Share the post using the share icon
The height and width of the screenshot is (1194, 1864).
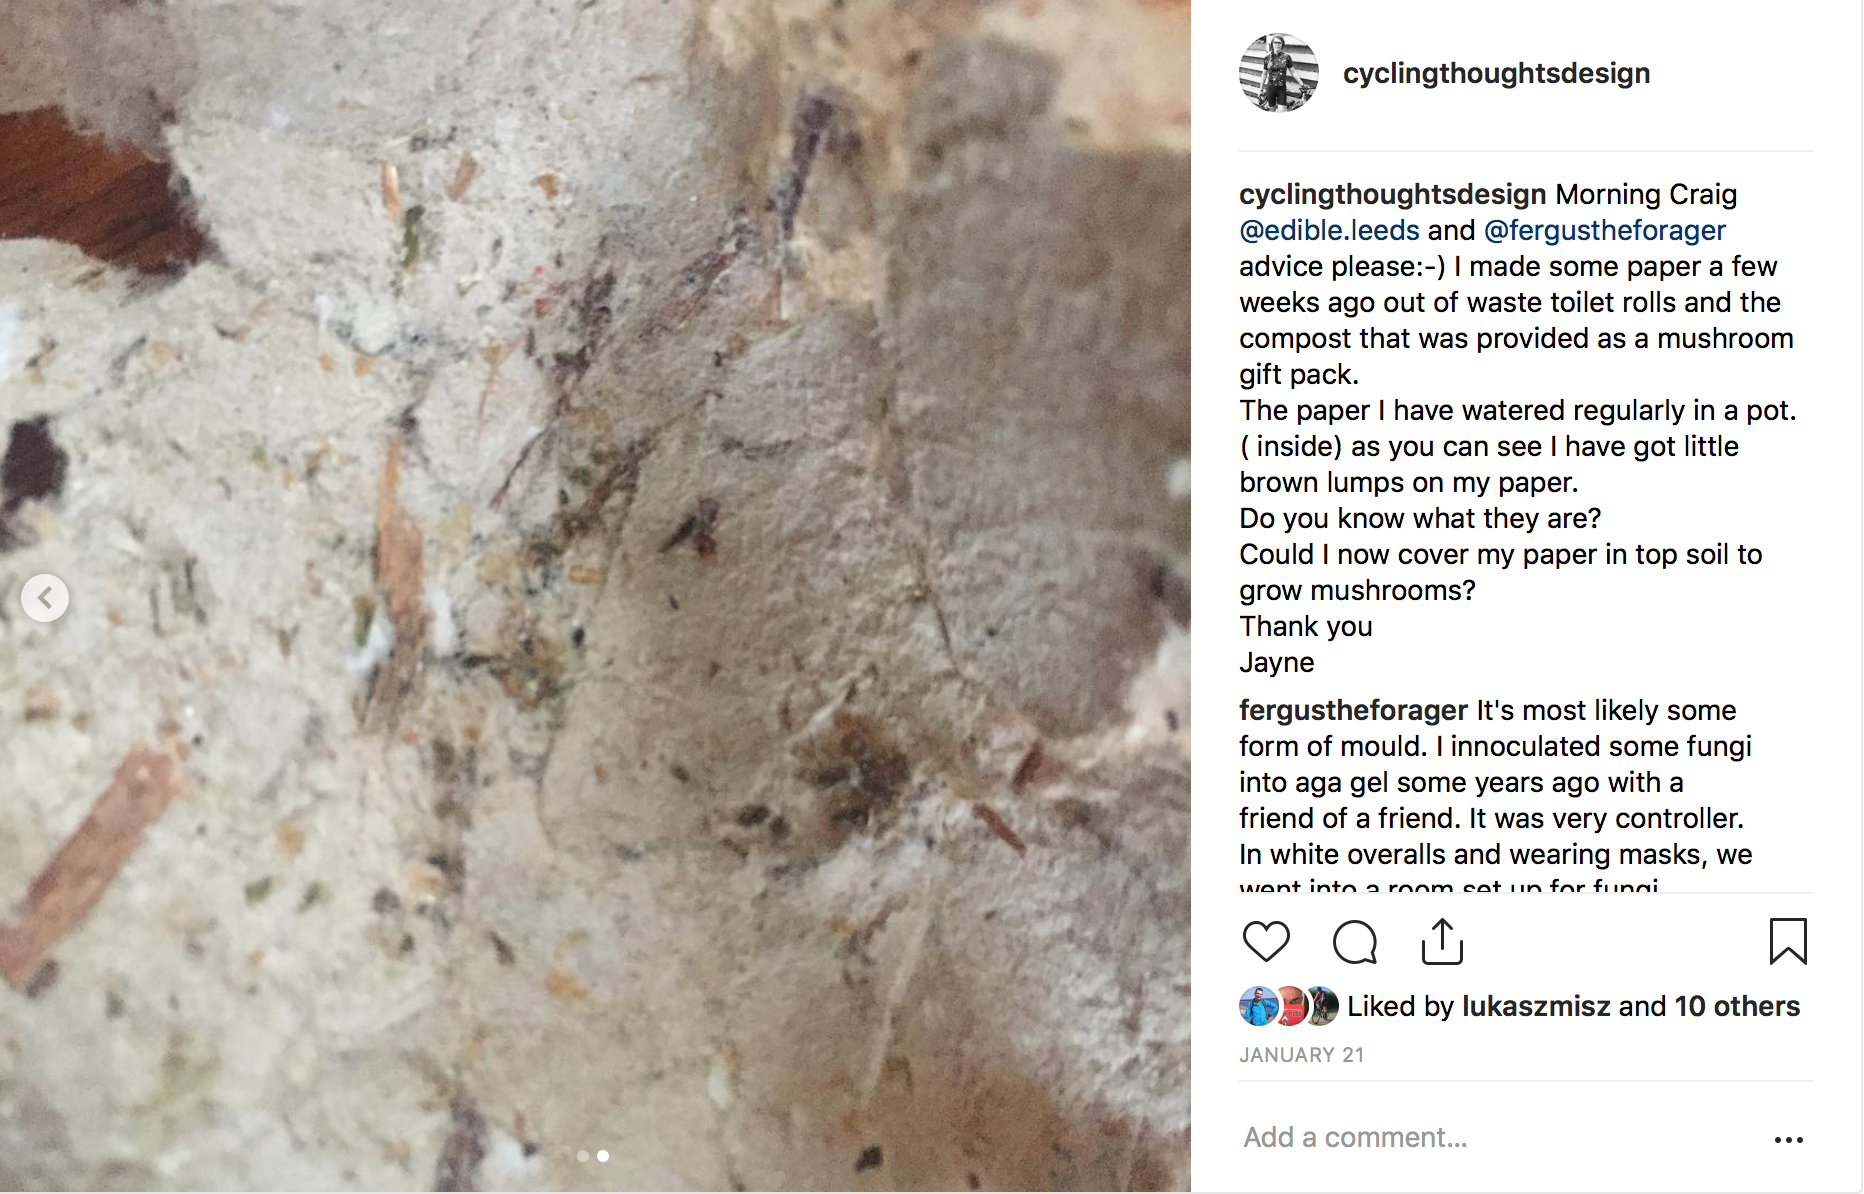tap(1442, 942)
